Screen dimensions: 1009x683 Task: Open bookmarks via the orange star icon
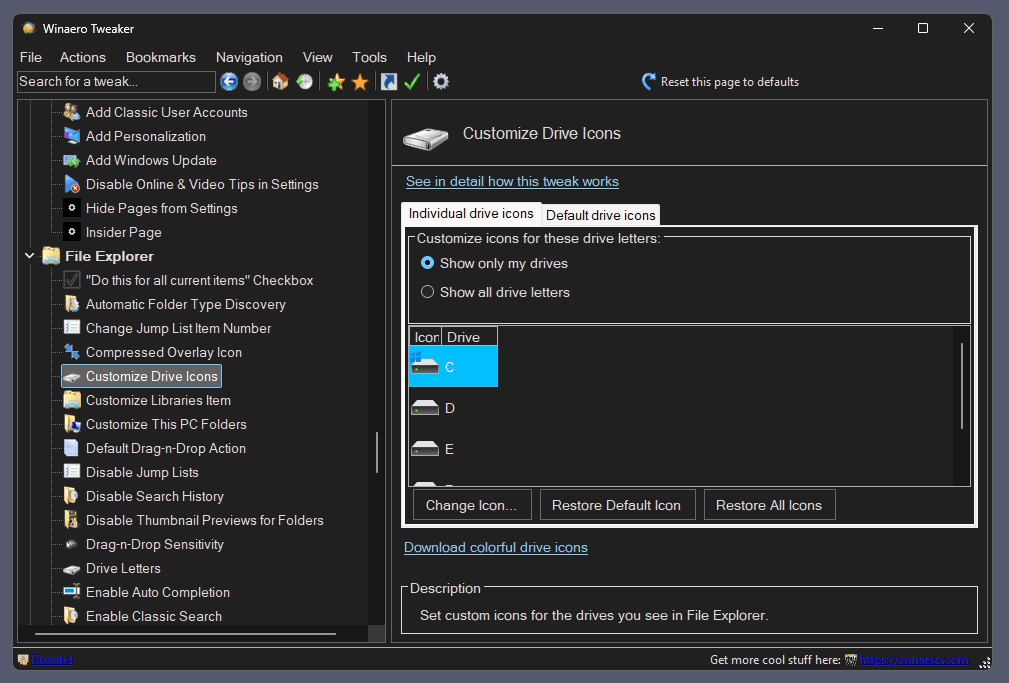[x=360, y=82]
